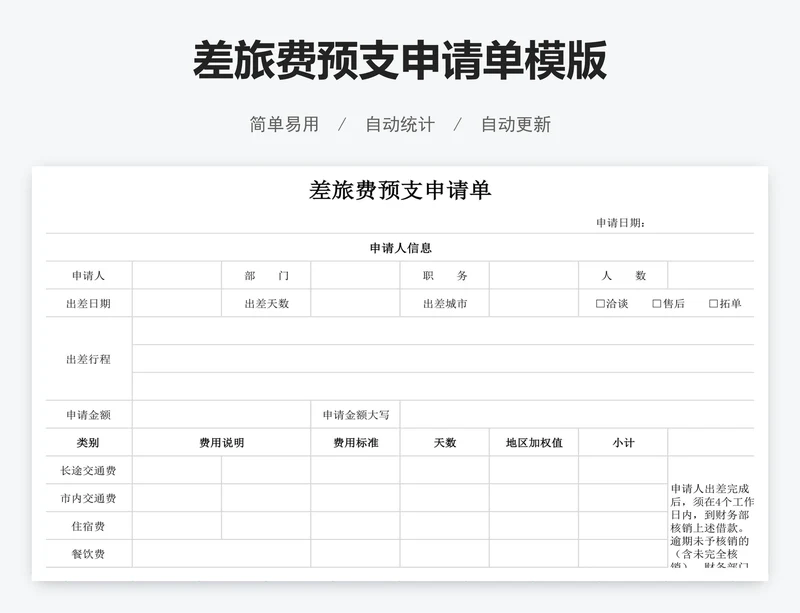Image resolution: width=800 pixels, height=613 pixels.
Task: Select the 住宿费 row label
Action: 88,526
